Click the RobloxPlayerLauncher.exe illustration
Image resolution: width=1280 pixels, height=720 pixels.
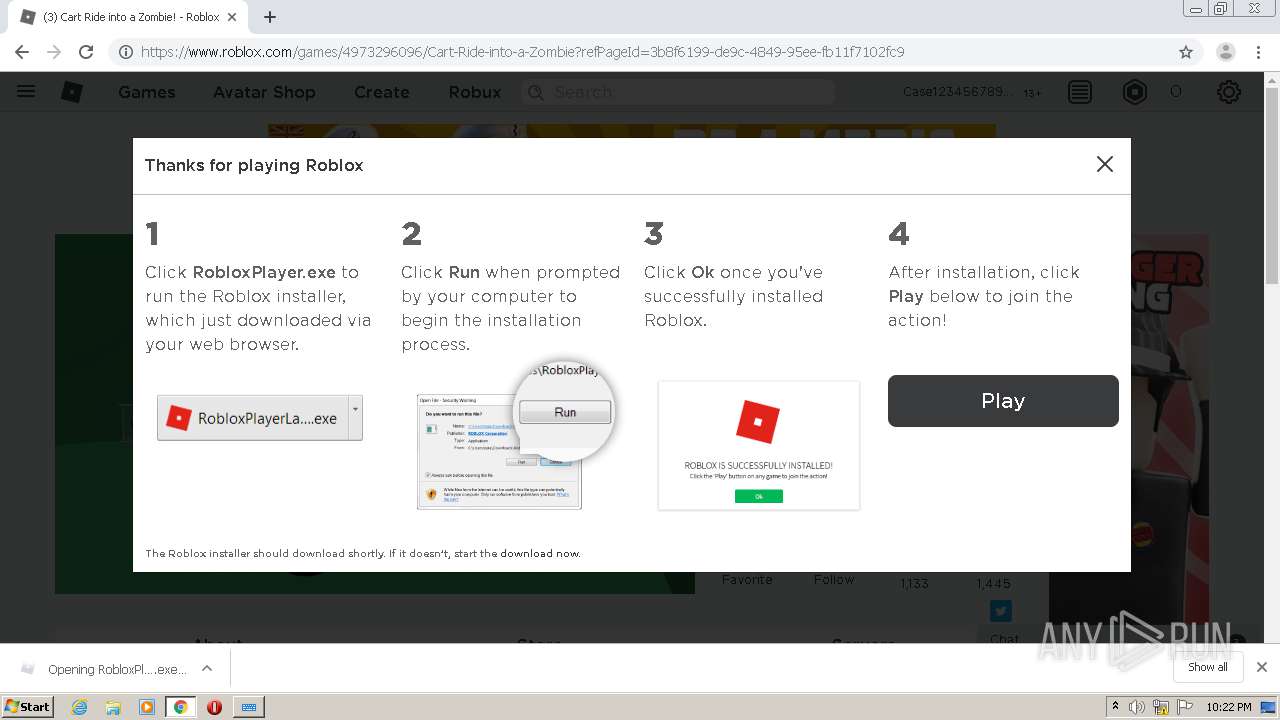pos(260,418)
